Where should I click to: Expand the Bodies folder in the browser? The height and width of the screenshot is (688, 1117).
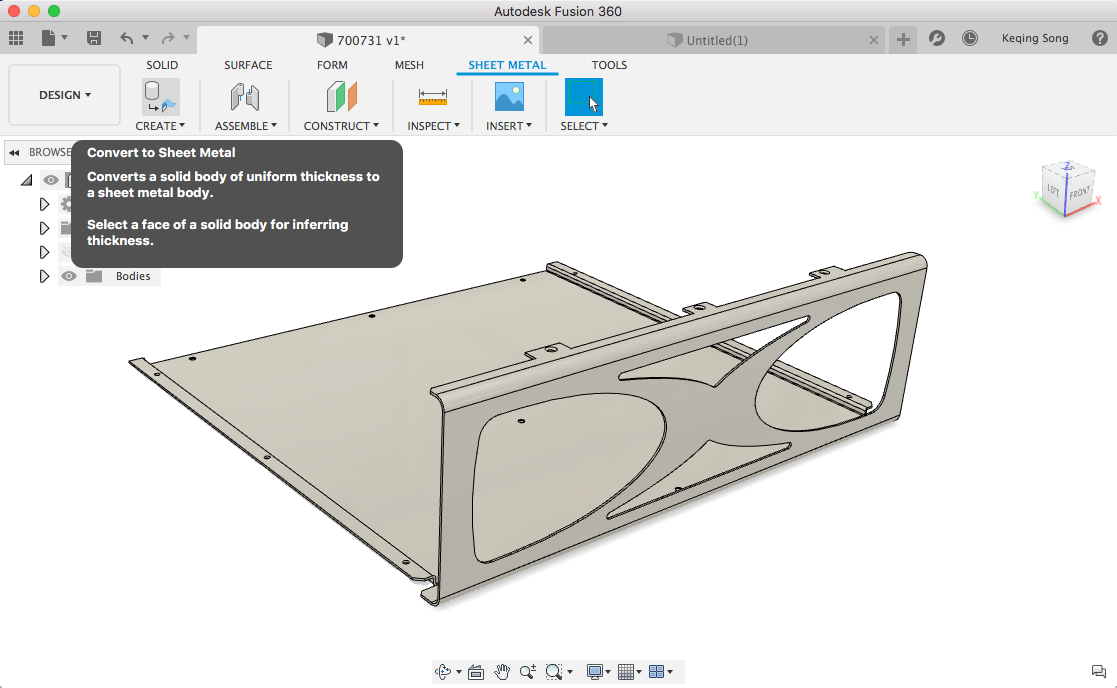44,276
